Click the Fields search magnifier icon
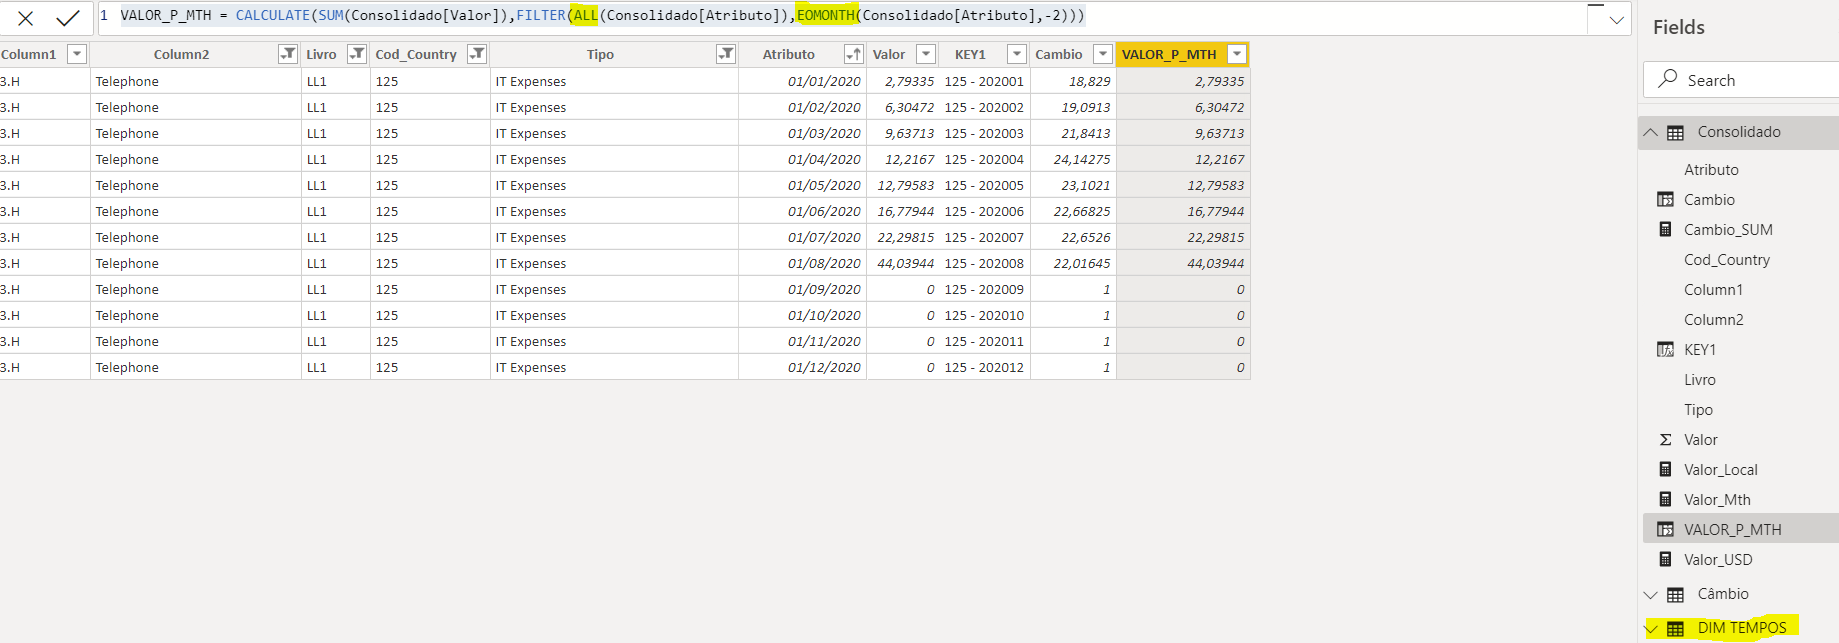The width and height of the screenshot is (1839, 643). click(x=1668, y=78)
